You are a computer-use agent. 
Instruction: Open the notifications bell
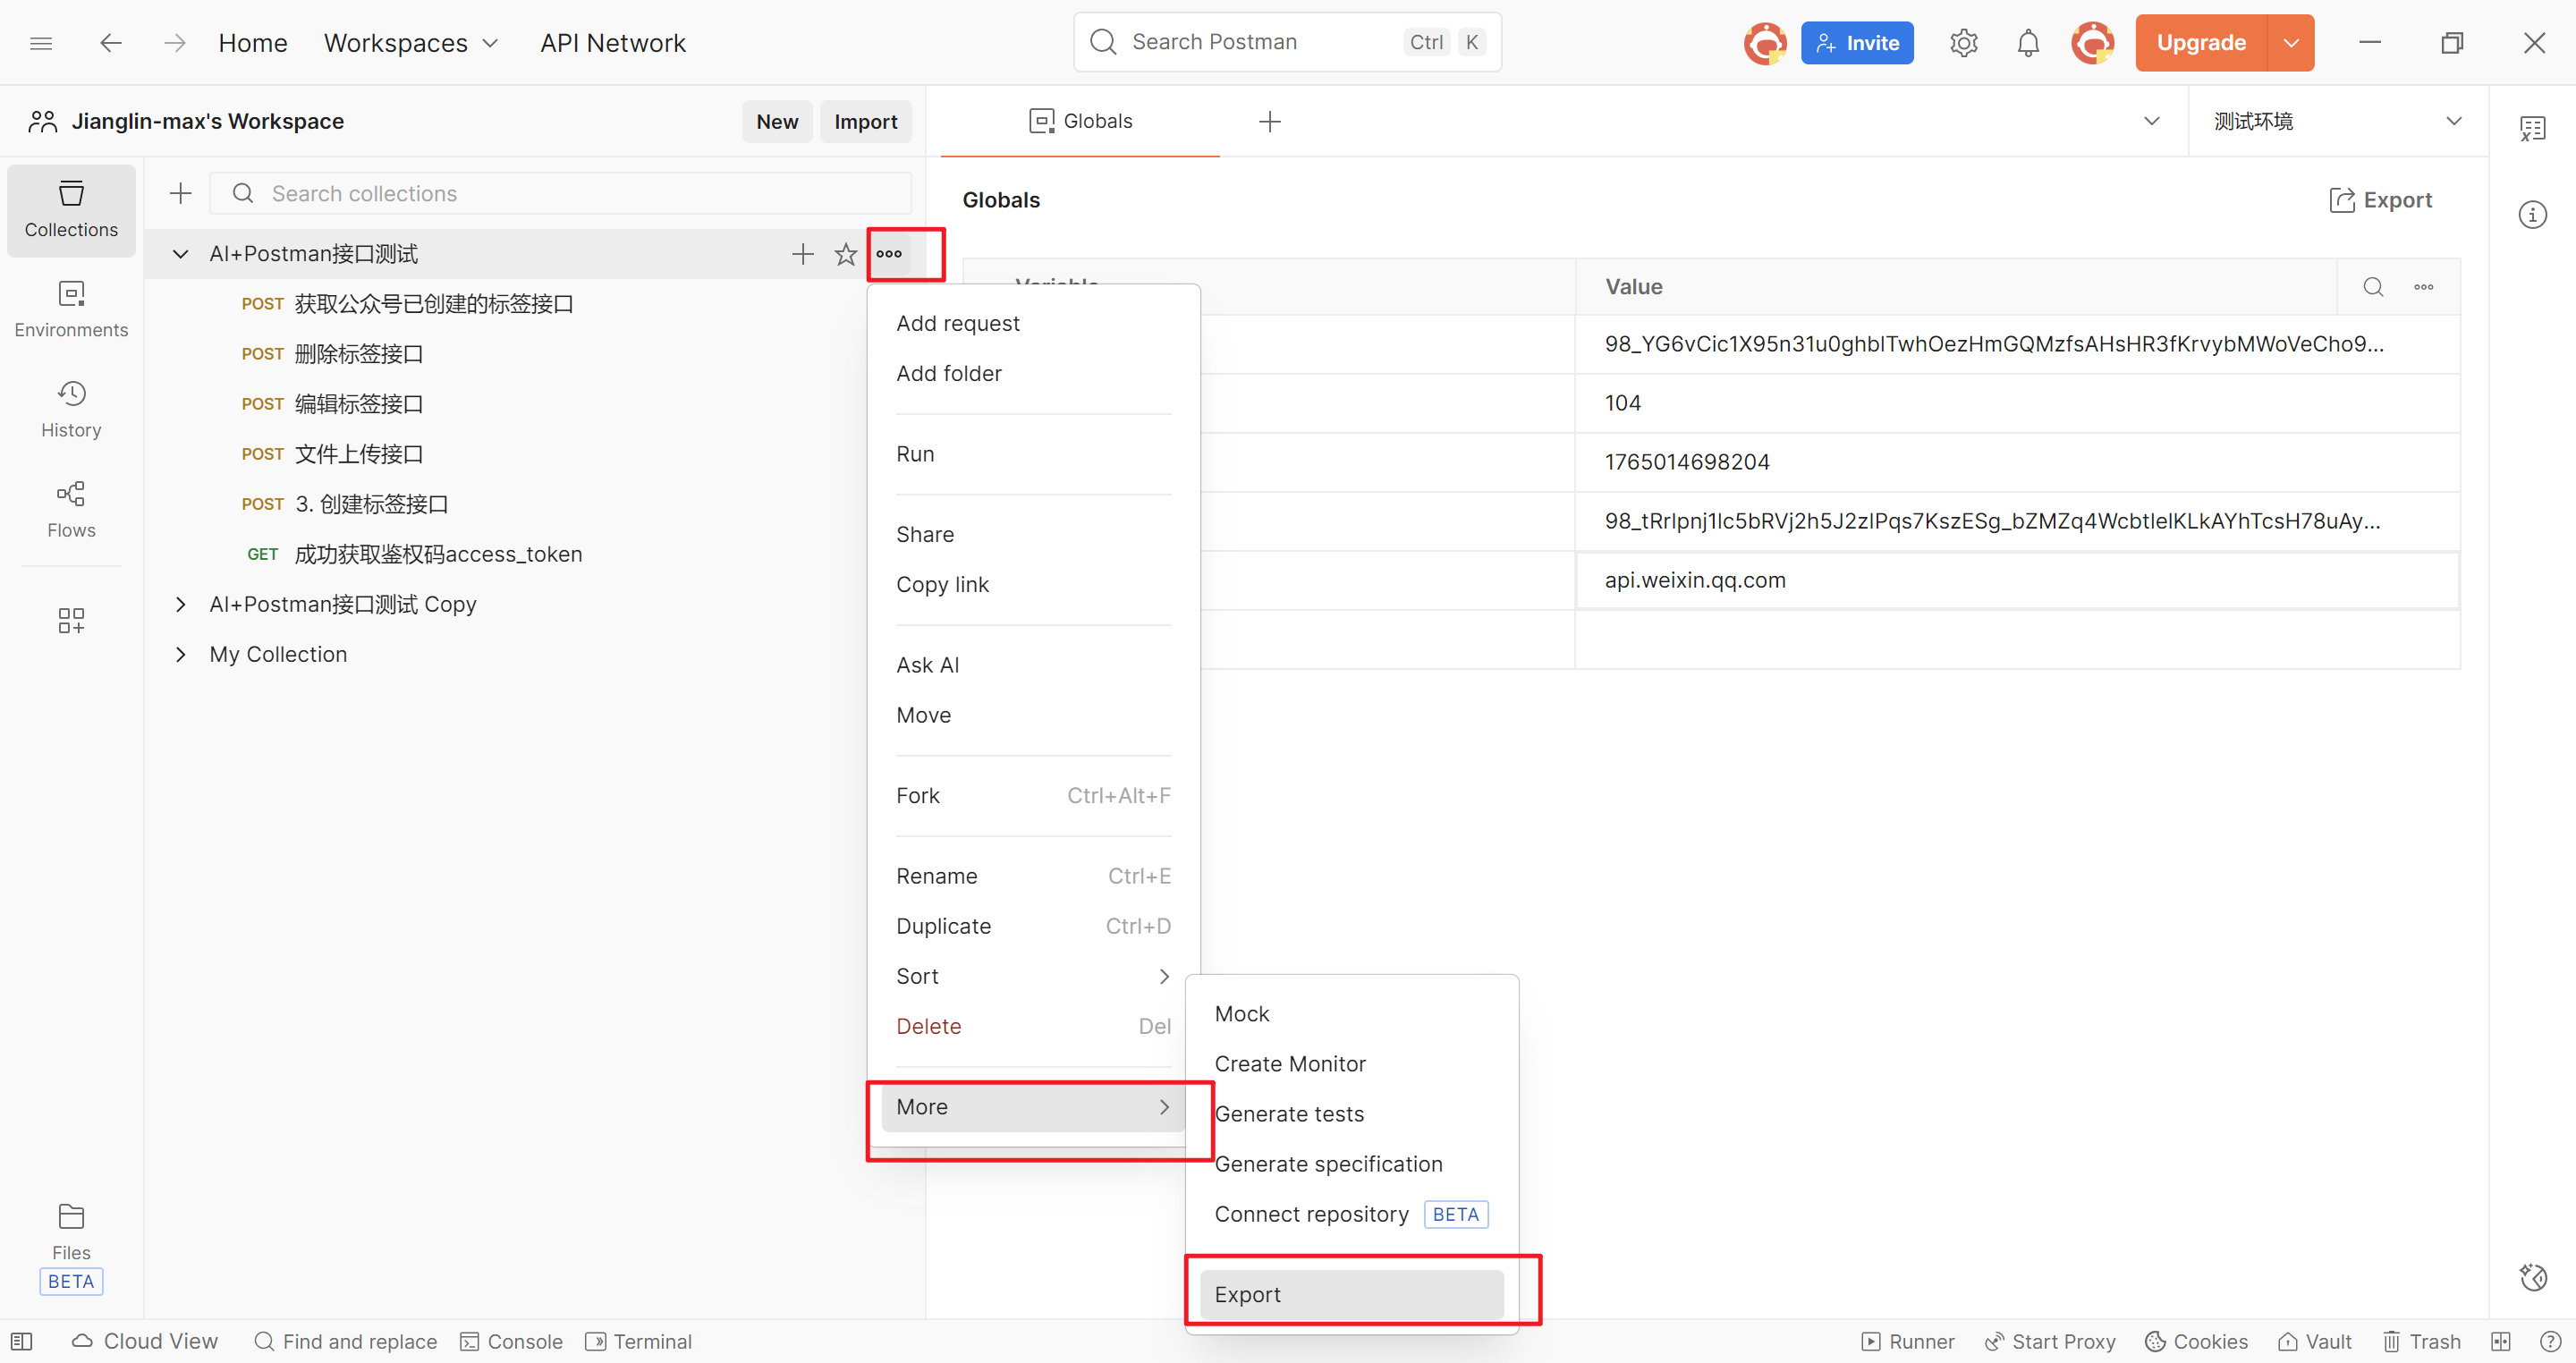[2028, 43]
